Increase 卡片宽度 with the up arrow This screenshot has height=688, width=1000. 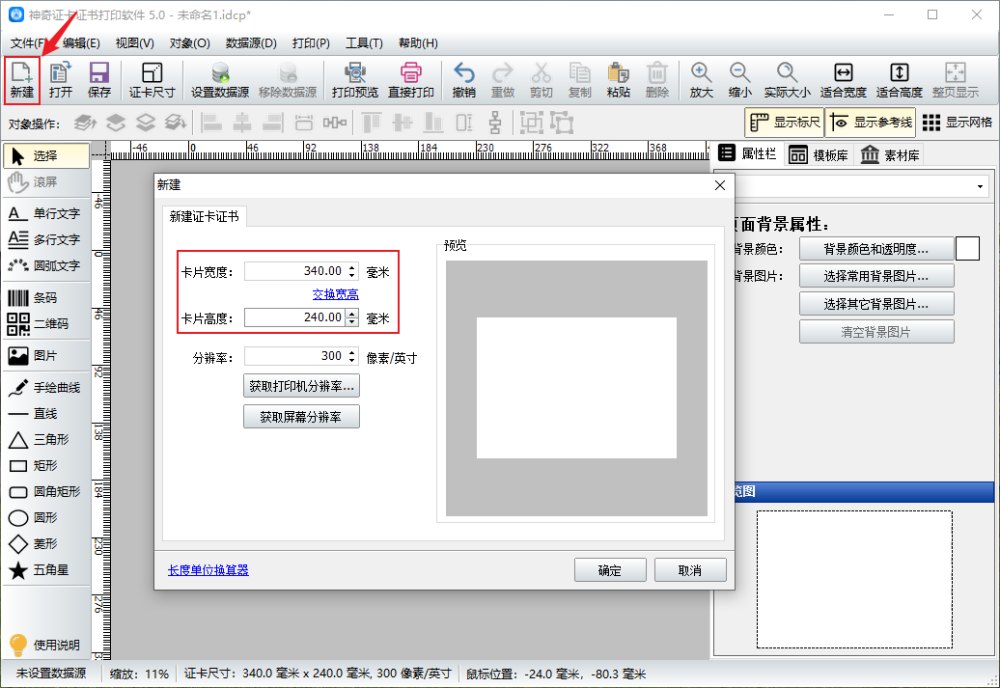[351, 267]
